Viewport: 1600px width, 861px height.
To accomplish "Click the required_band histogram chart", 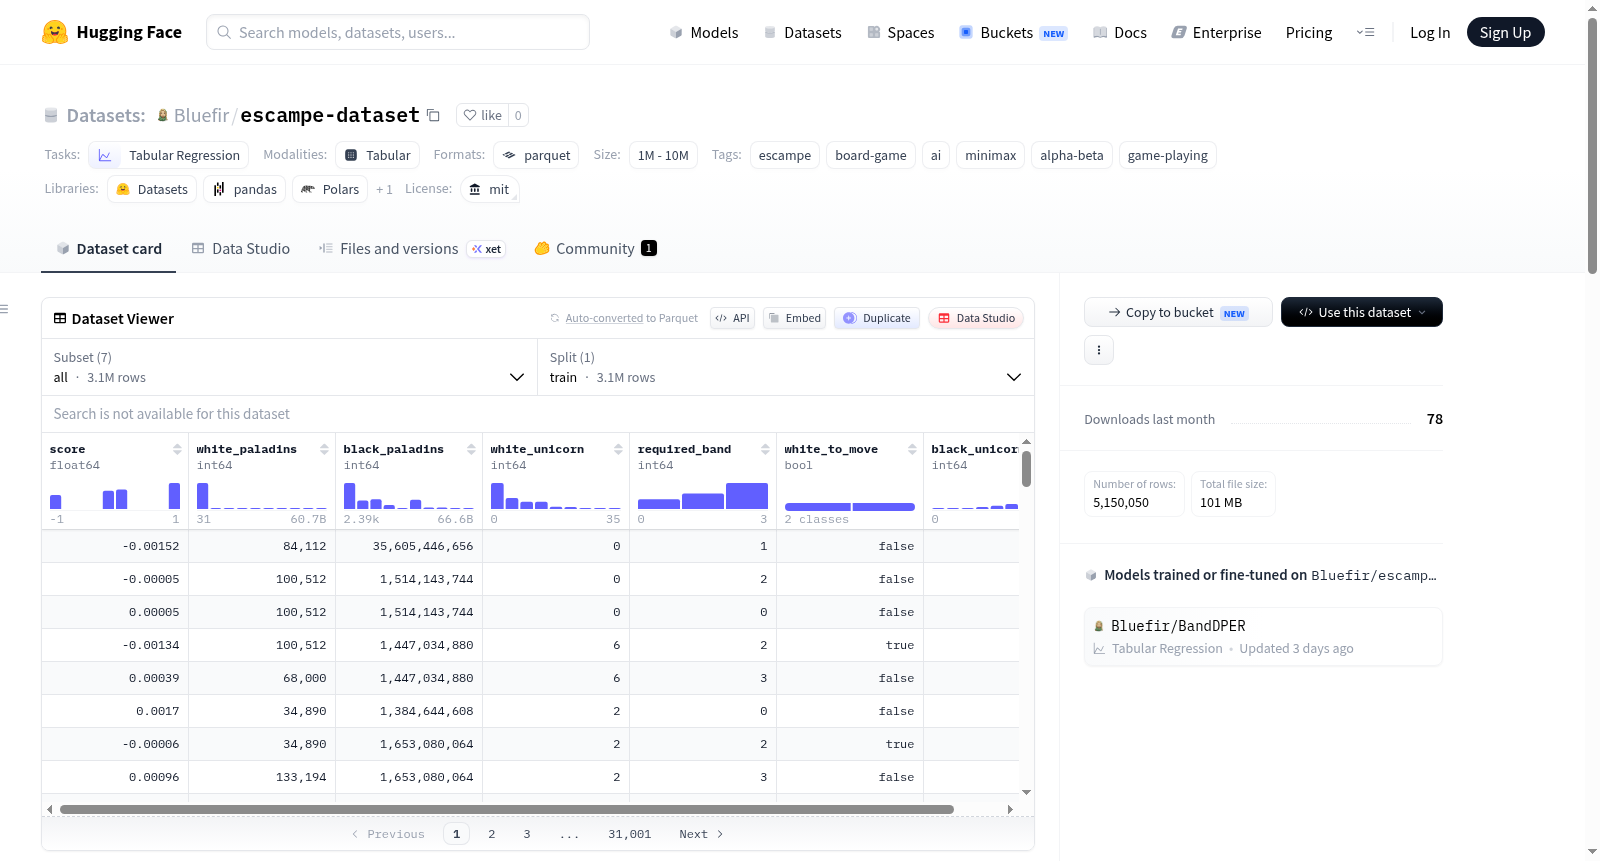I will point(703,496).
